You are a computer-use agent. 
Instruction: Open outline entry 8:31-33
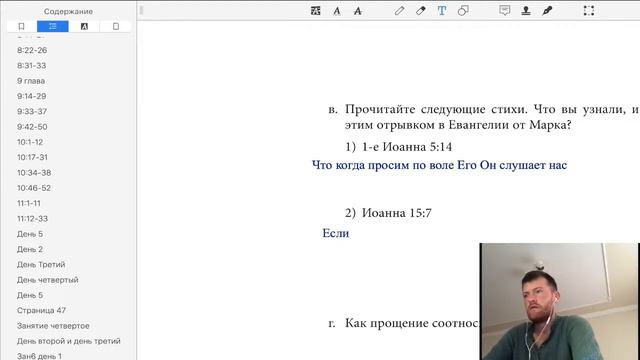[x=31, y=66]
